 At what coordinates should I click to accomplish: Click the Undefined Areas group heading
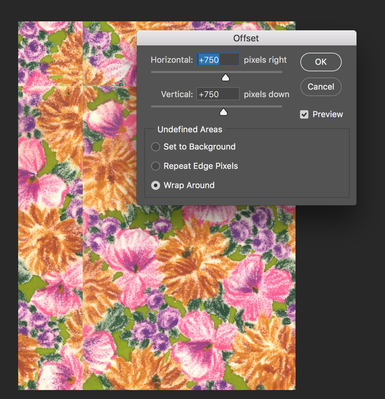coord(190,129)
